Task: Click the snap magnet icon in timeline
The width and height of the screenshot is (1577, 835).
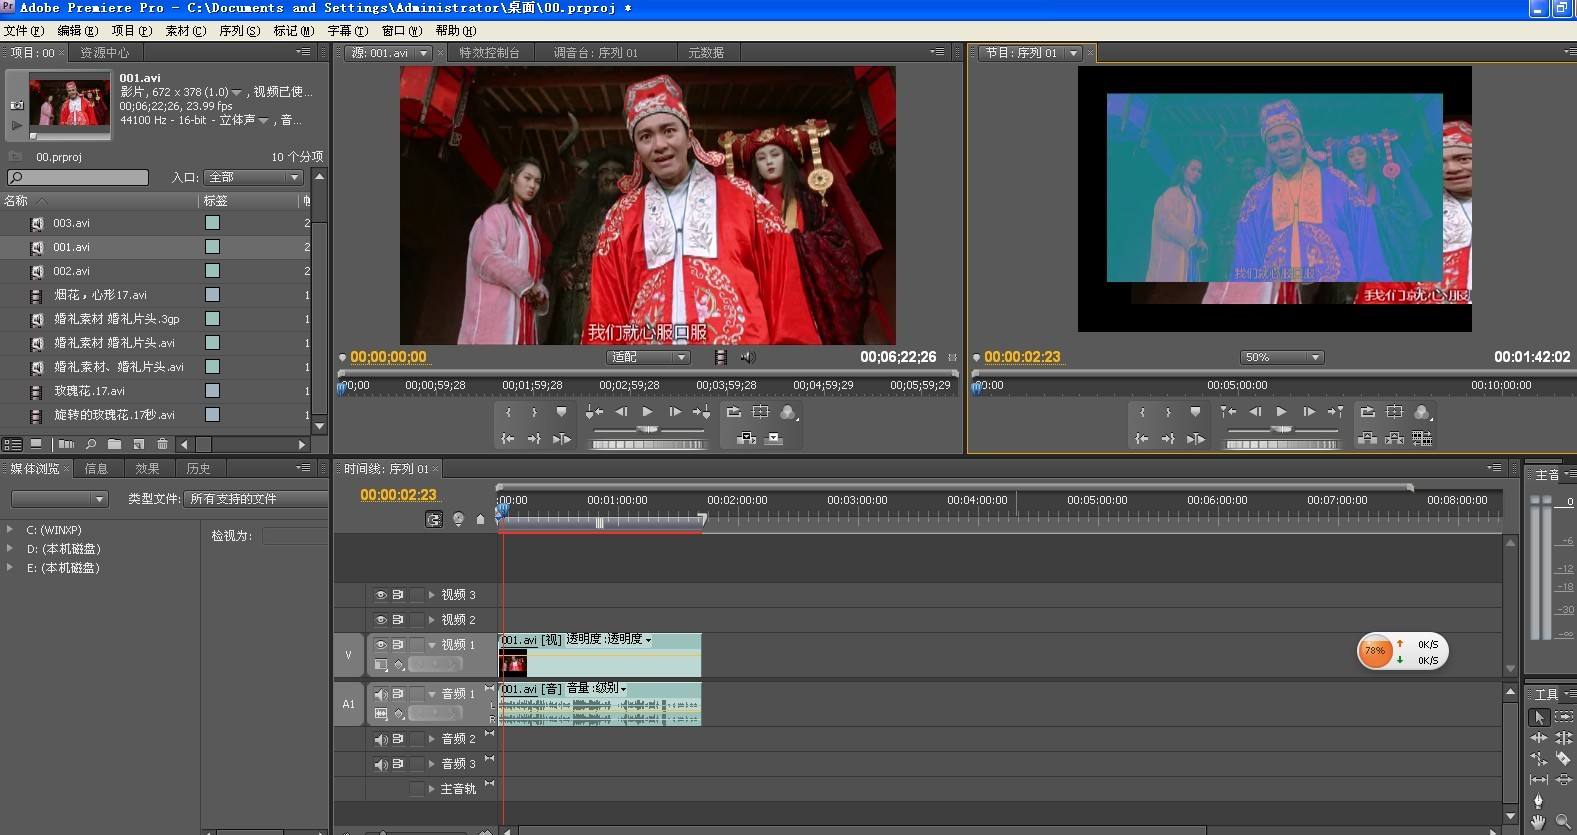Action: pyautogui.click(x=434, y=519)
